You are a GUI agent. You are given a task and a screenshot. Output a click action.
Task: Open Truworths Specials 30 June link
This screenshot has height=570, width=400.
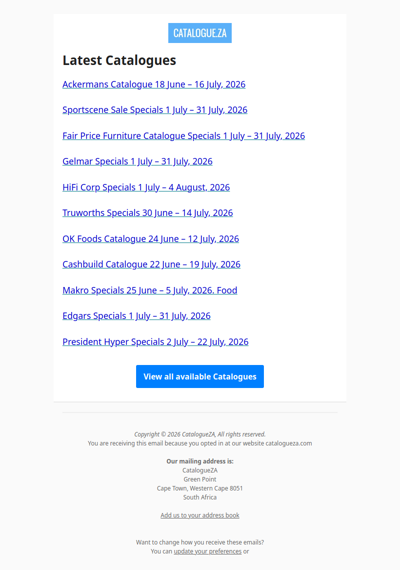pyautogui.click(x=148, y=213)
